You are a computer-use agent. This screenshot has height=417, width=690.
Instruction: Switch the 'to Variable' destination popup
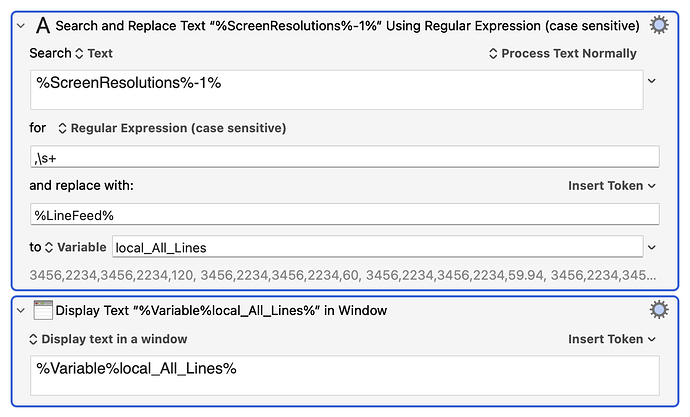(75, 247)
